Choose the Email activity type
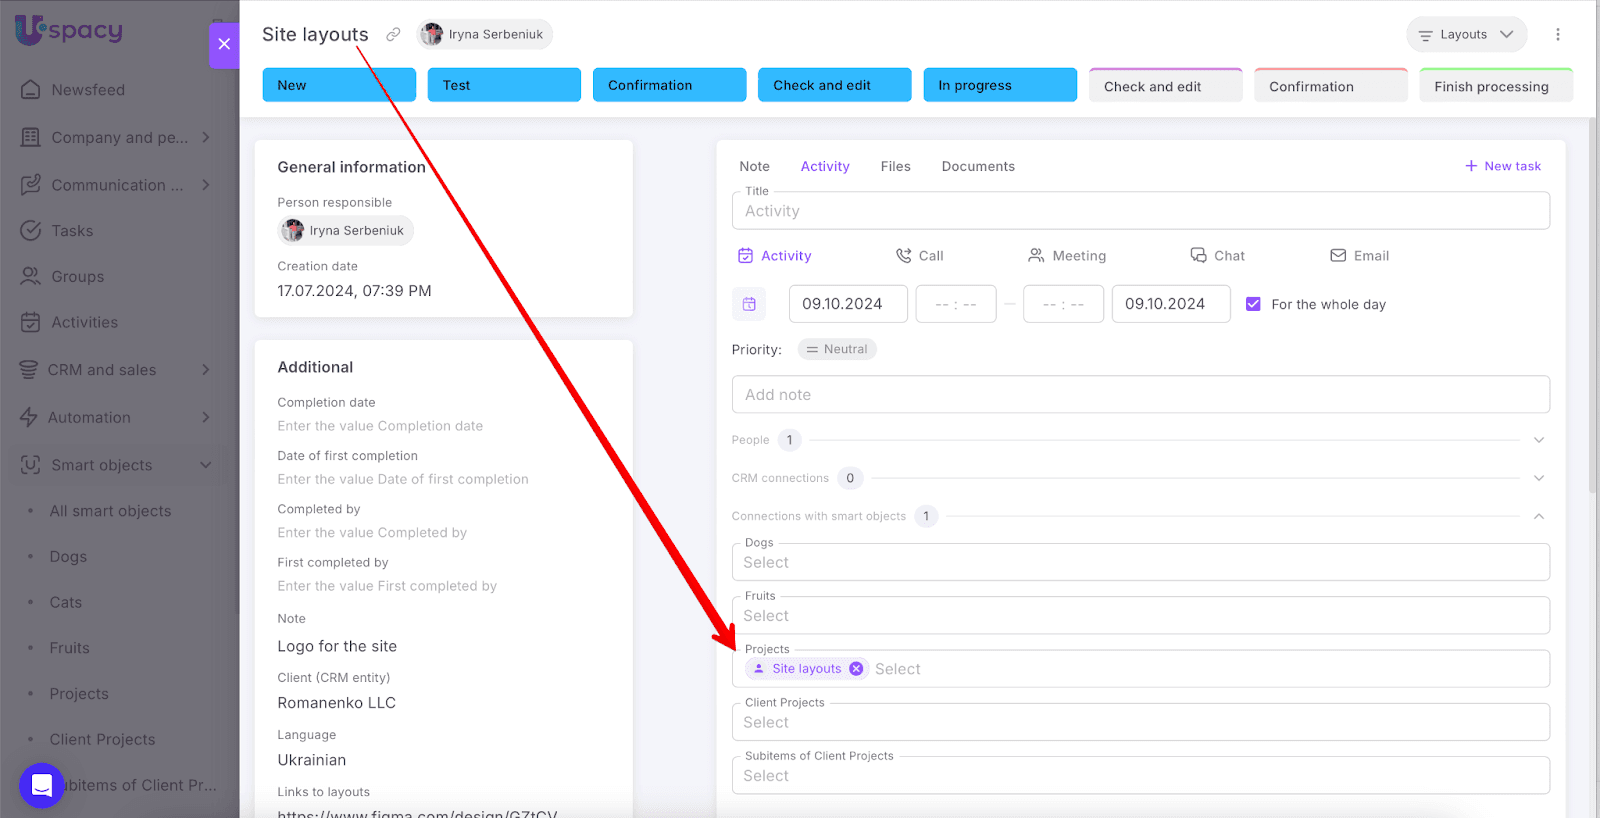This screenshot has height=818, width=1600. pyautogui.click(x=1359, y=256)
